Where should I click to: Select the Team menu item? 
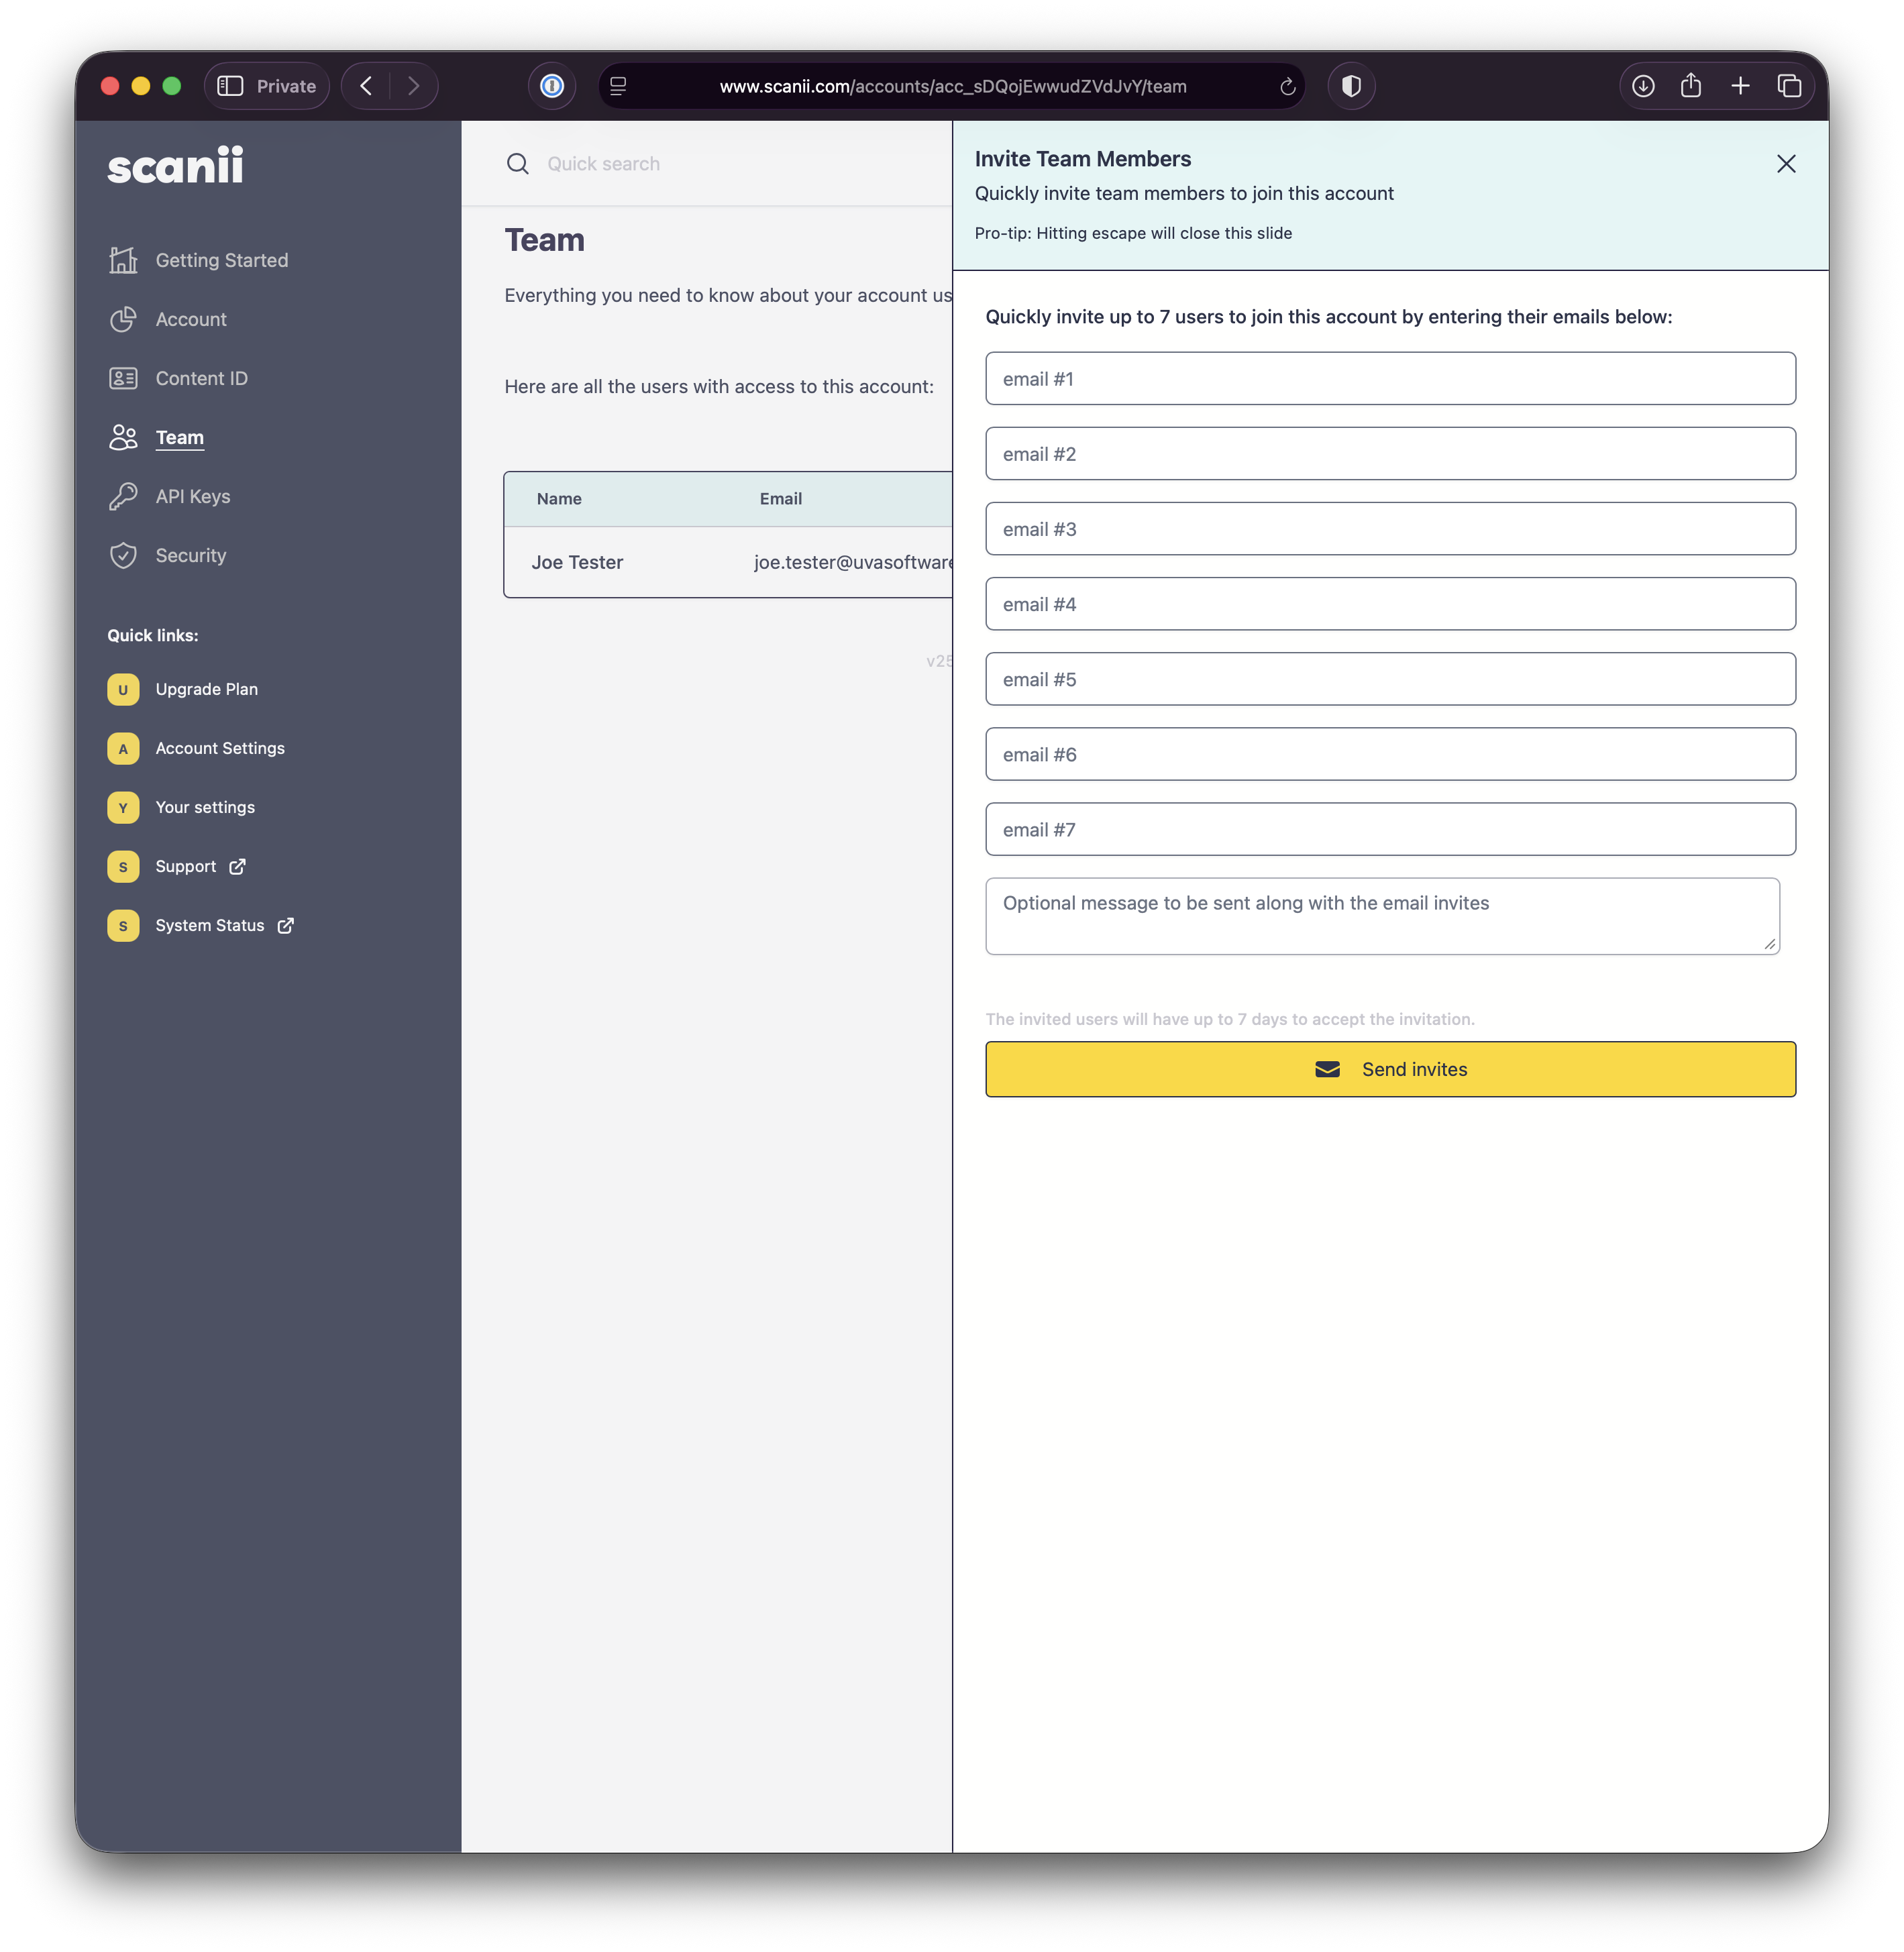pos(180,437)
